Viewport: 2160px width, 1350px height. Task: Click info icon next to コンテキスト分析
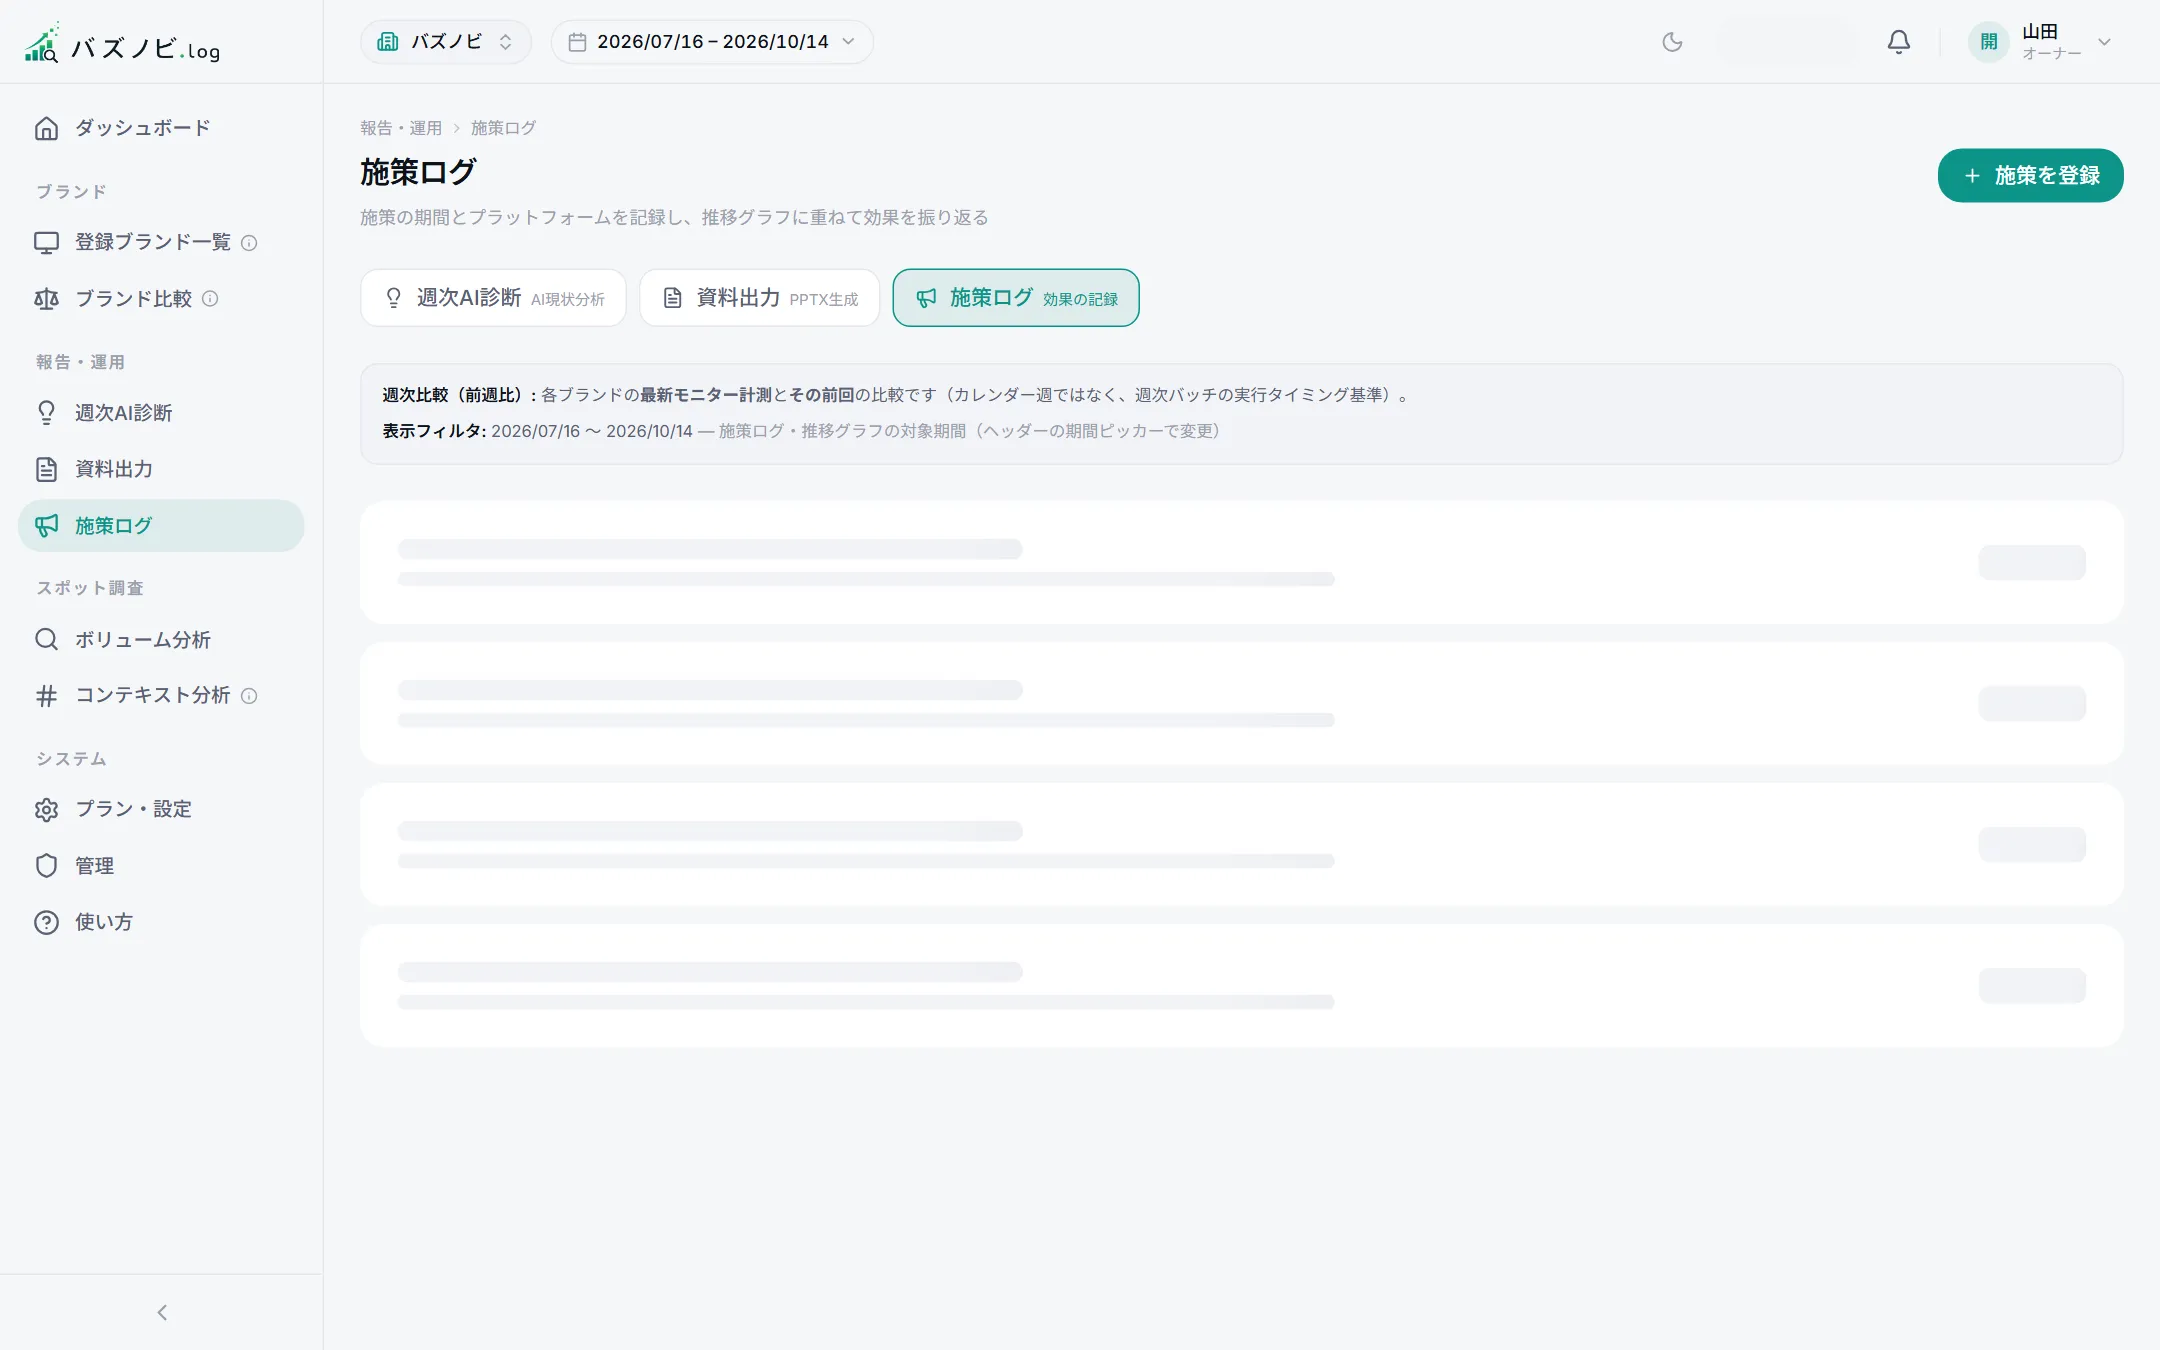point(250,696)
